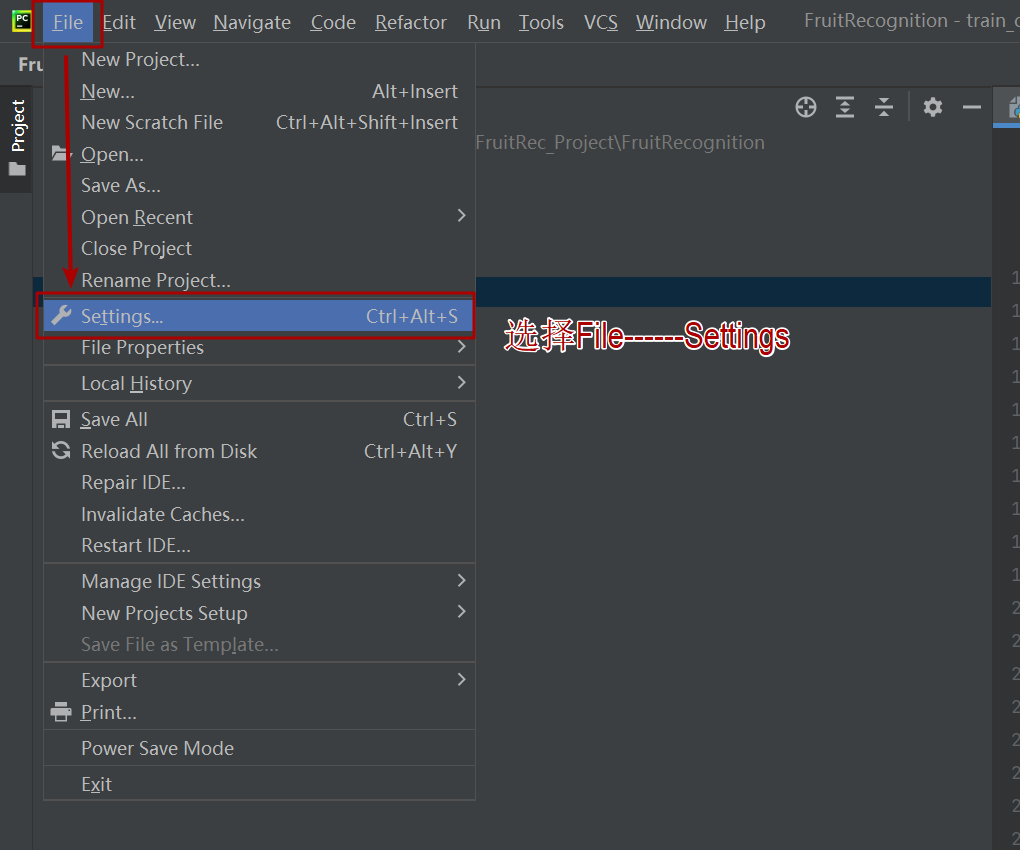The image size is (1020, 850).
Task: Select Repair IDE... entry
Action: coord(259,482)
